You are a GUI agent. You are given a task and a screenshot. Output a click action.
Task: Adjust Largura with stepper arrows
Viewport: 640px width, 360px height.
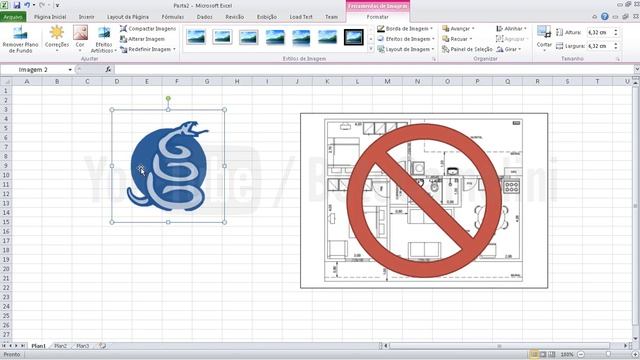616,46
